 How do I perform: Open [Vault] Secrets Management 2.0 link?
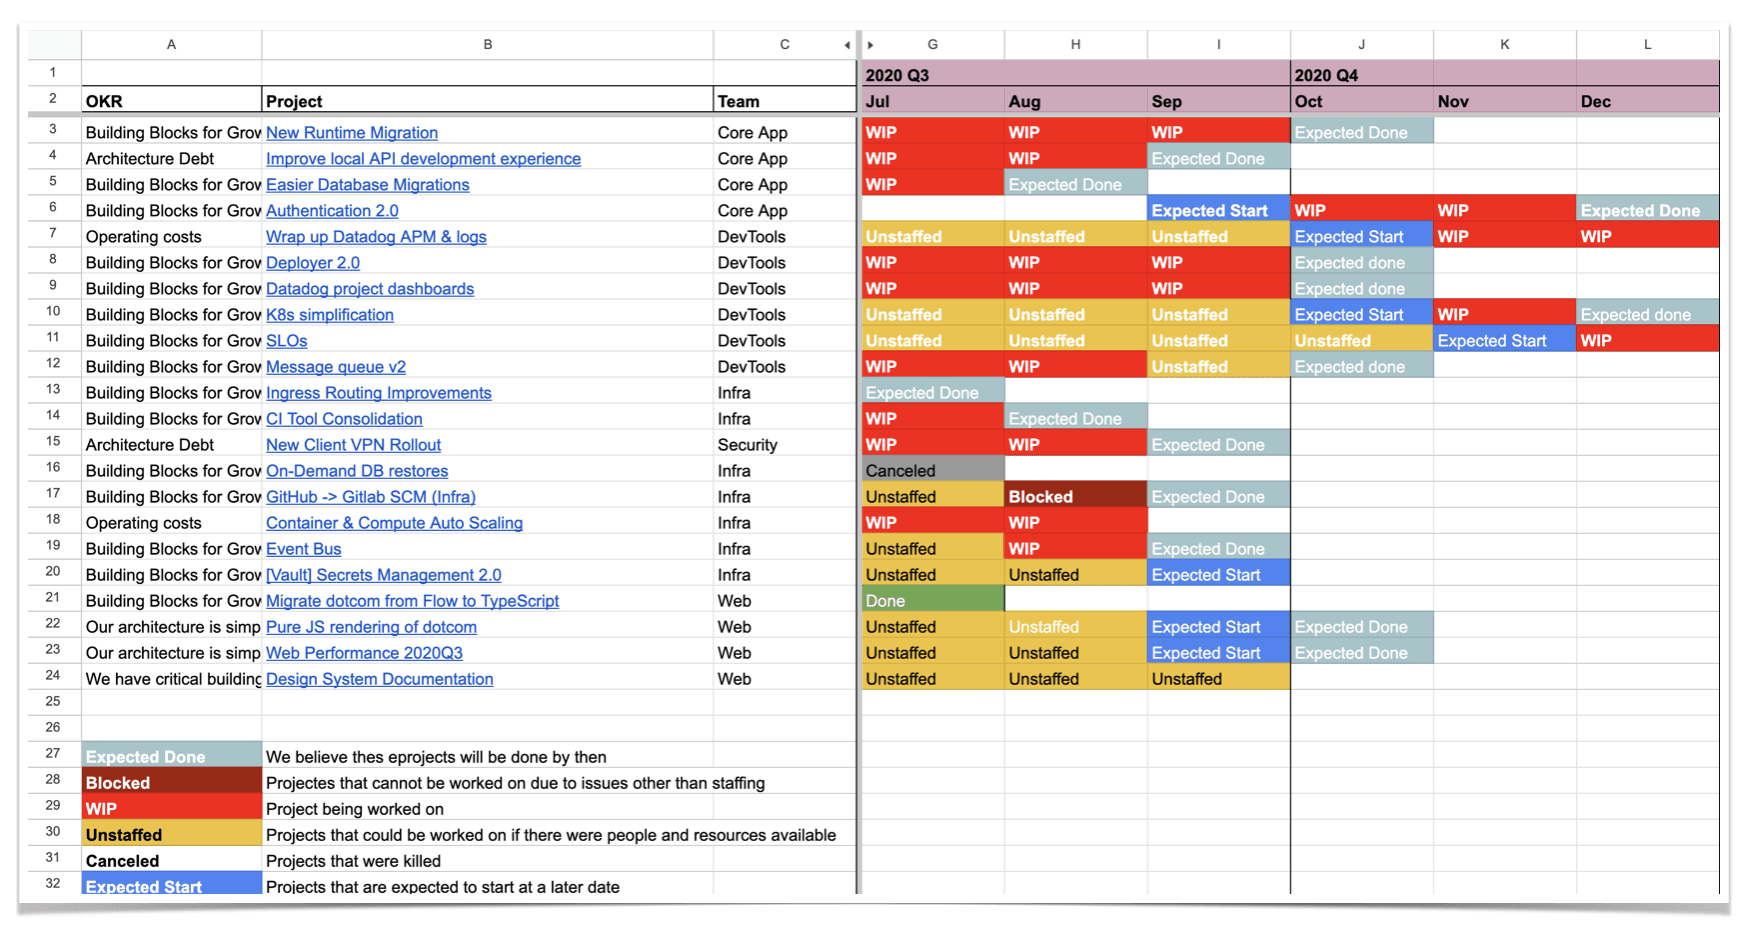pos(384,575)
